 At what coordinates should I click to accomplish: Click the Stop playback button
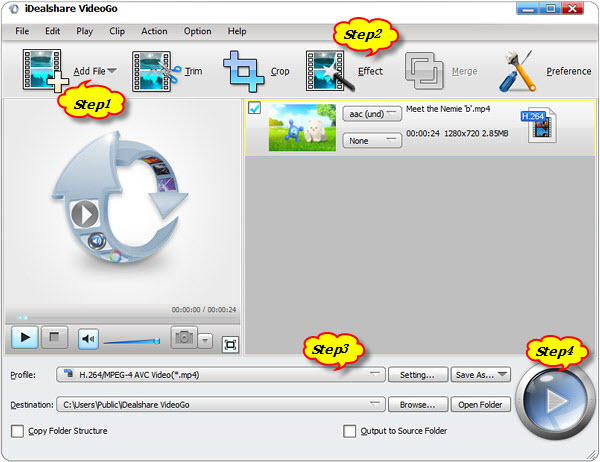pos(54,338)
